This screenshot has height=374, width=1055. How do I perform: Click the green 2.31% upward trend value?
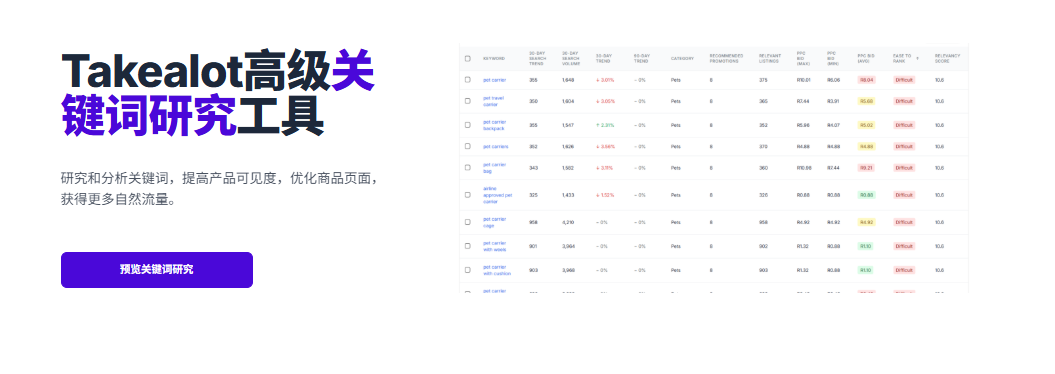tap(606, 125)
